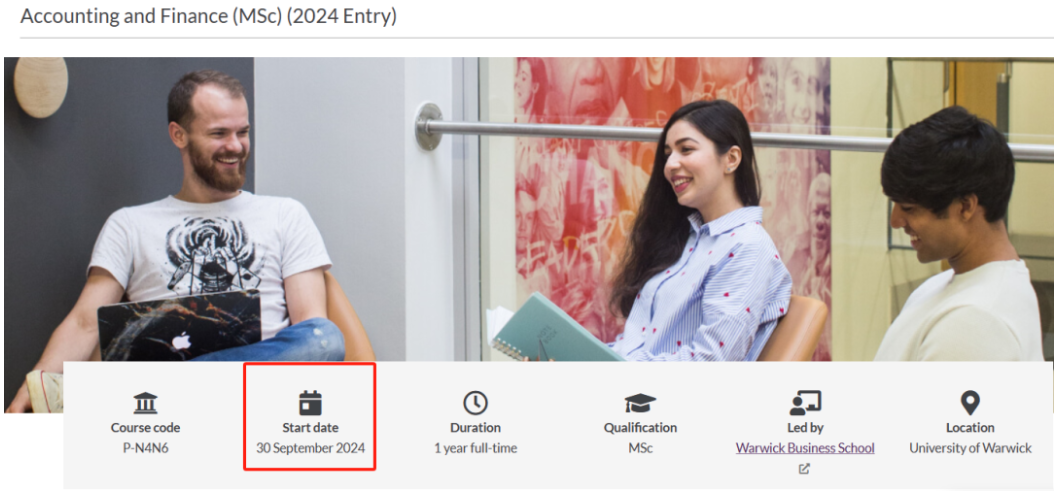Viewport: 1055px width, 491px height.
Task: Click the Start date calendar icon
Action: (310, 403)
